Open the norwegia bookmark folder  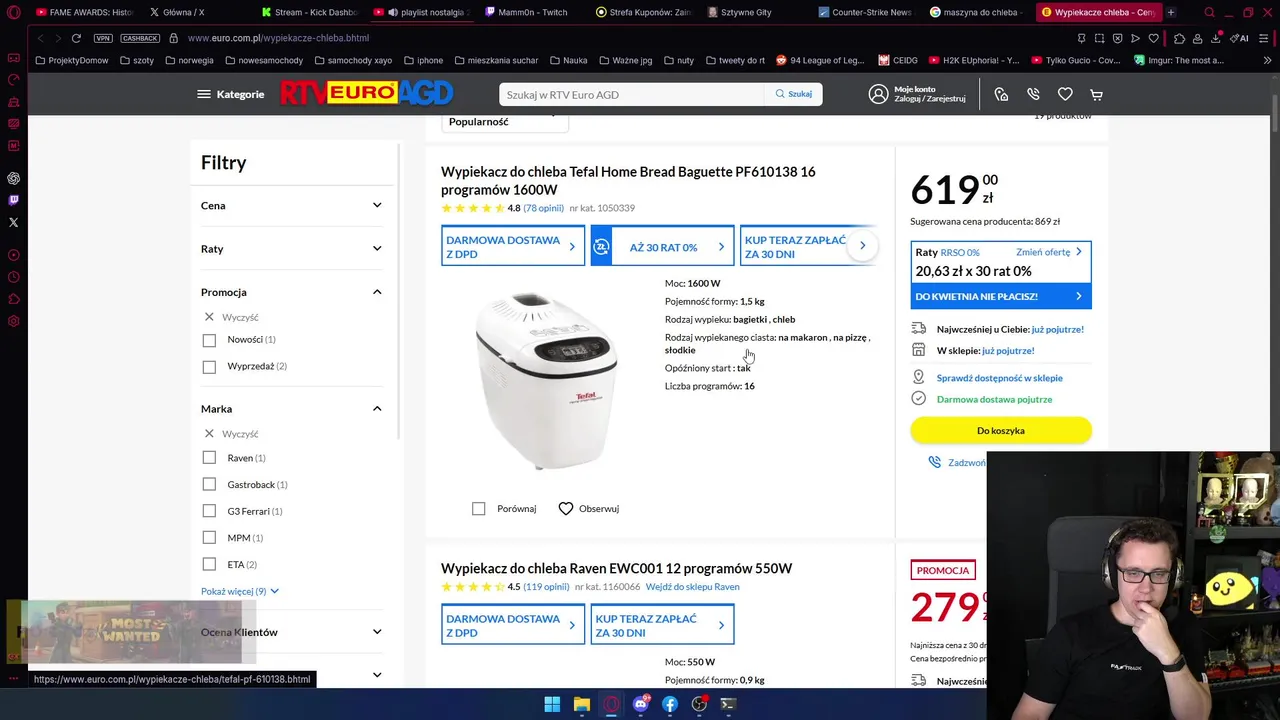188,60
